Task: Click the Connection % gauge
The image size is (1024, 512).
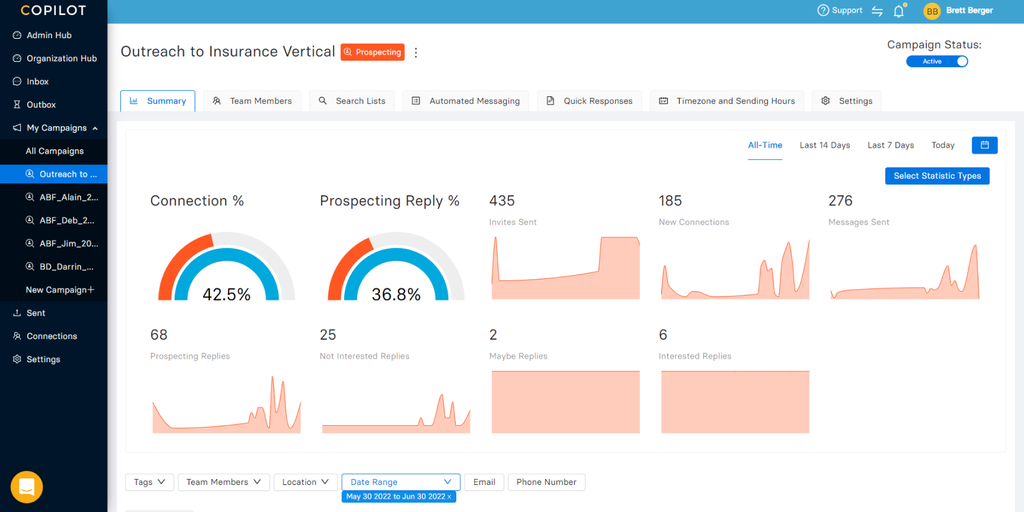Action: [x=226, y=266]
